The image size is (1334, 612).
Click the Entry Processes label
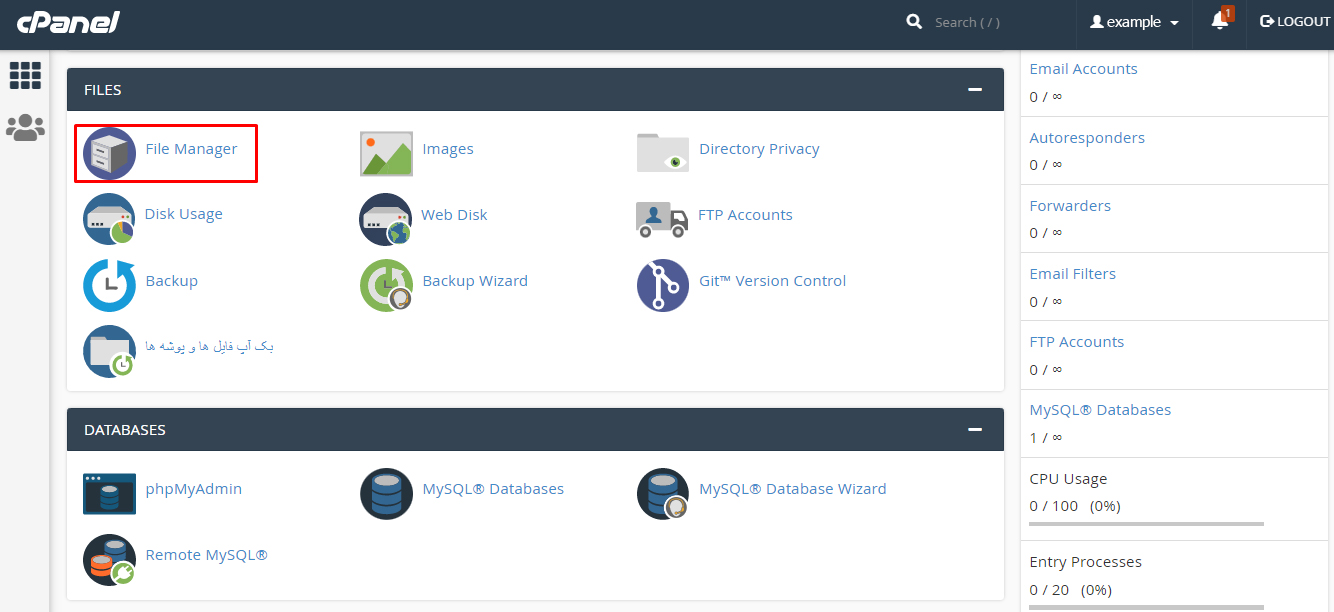click(1085, 562)
